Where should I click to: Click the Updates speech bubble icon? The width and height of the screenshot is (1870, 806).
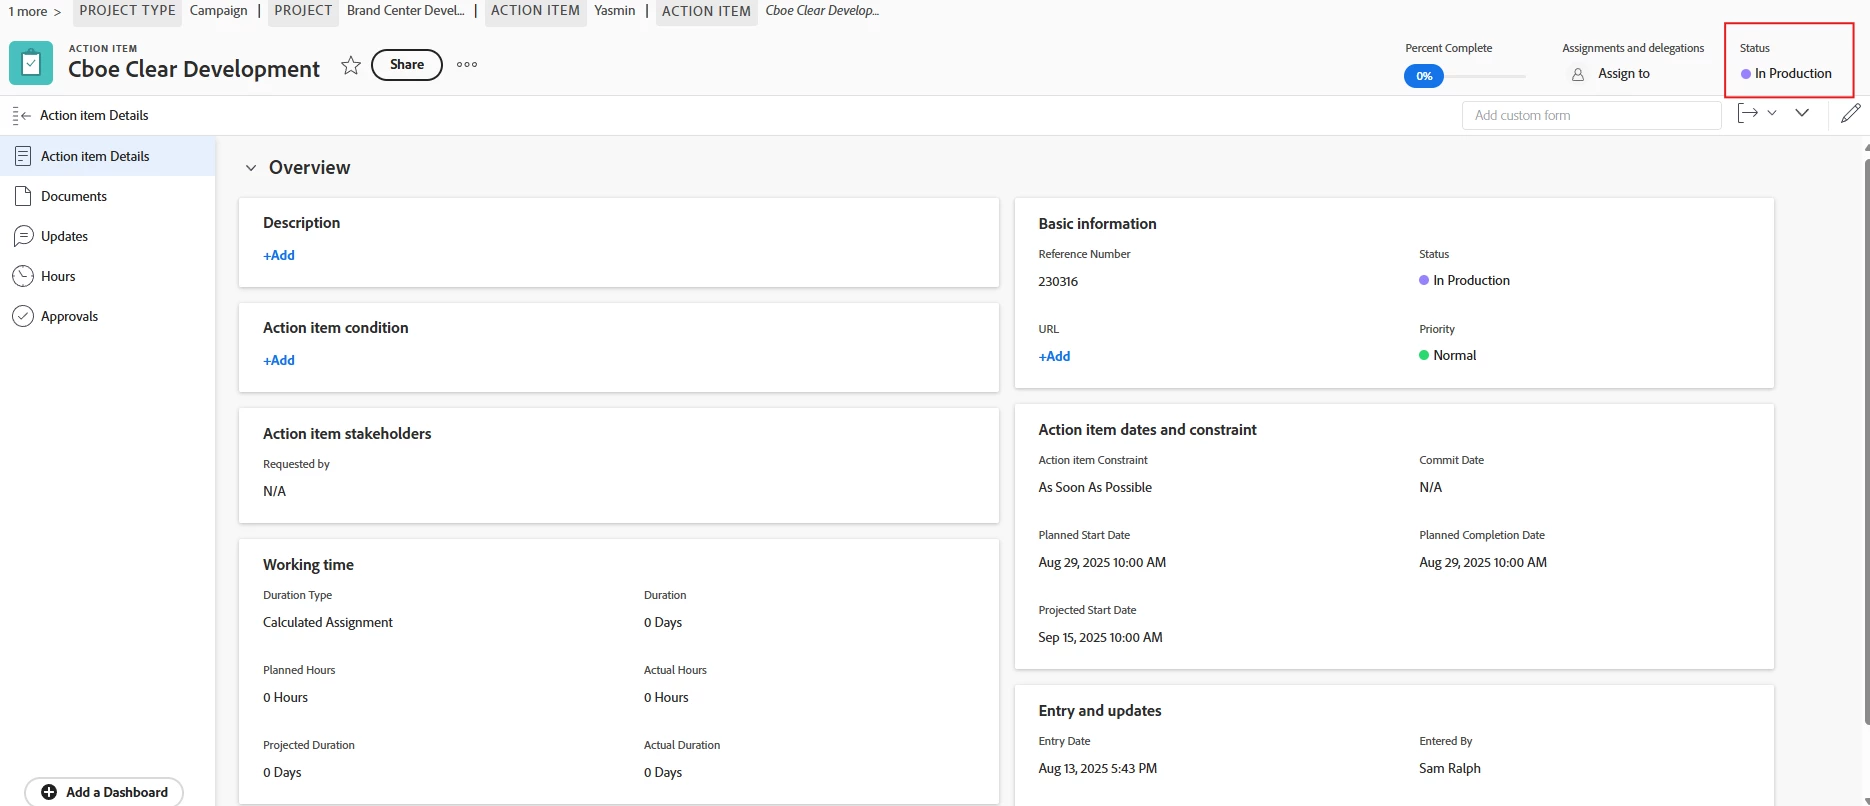point(23,236)
